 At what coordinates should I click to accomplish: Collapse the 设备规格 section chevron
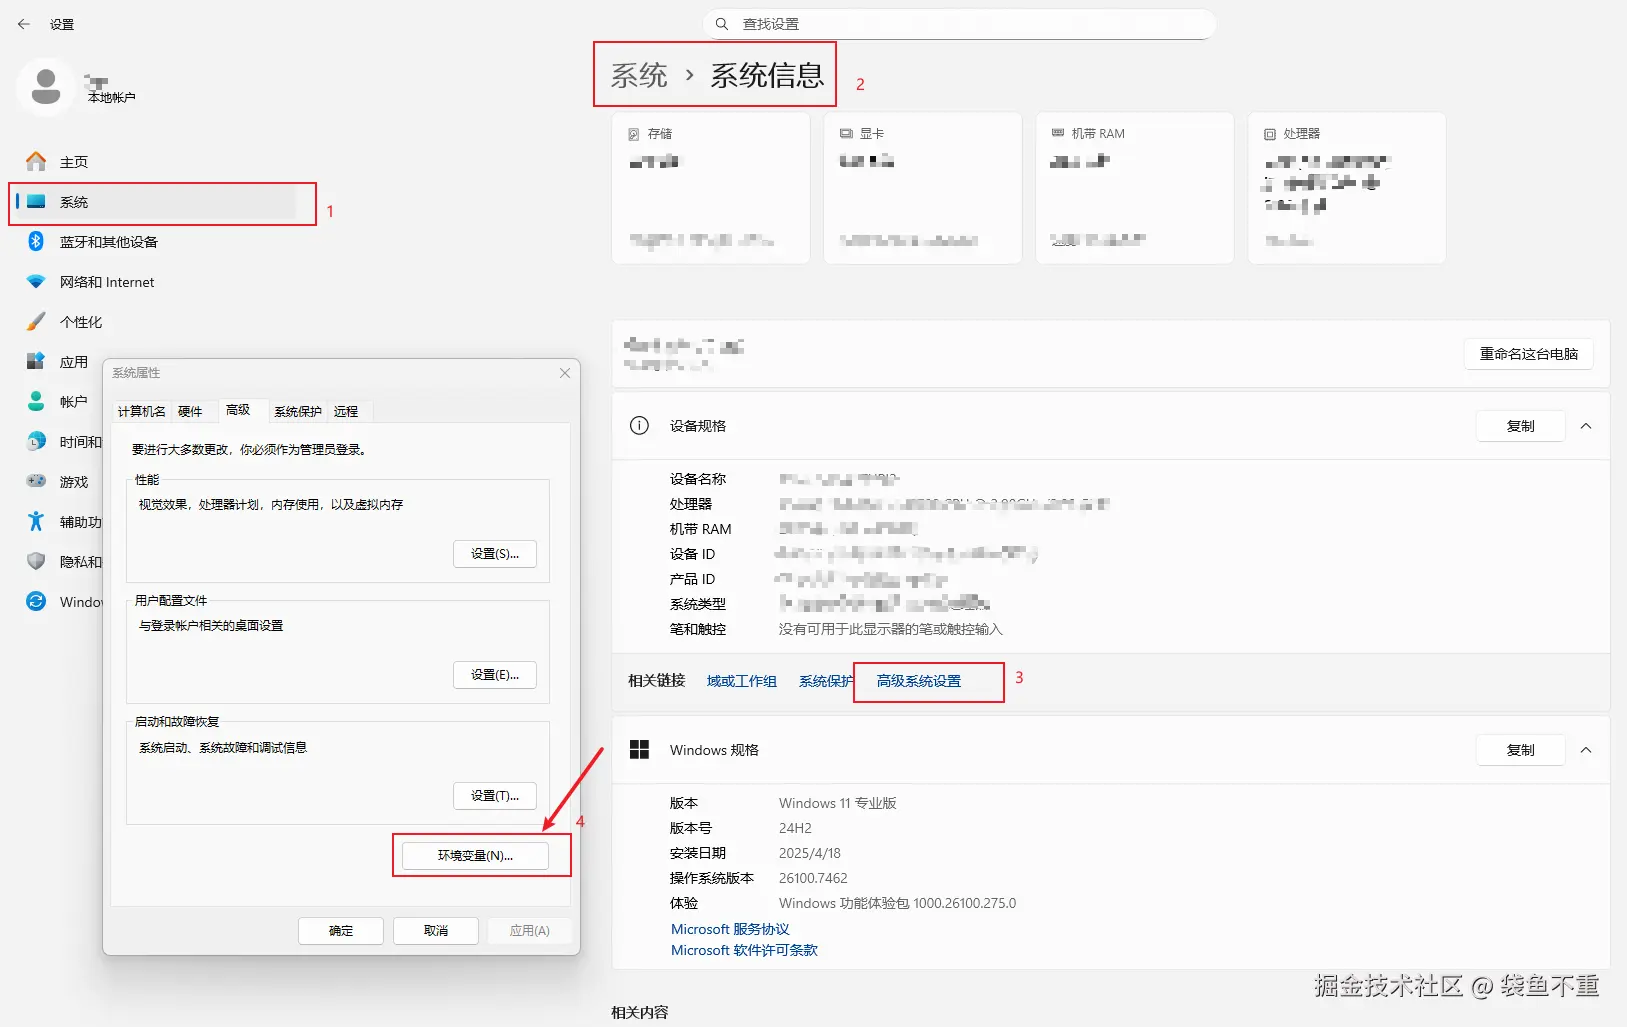(x=1586, y=426)
